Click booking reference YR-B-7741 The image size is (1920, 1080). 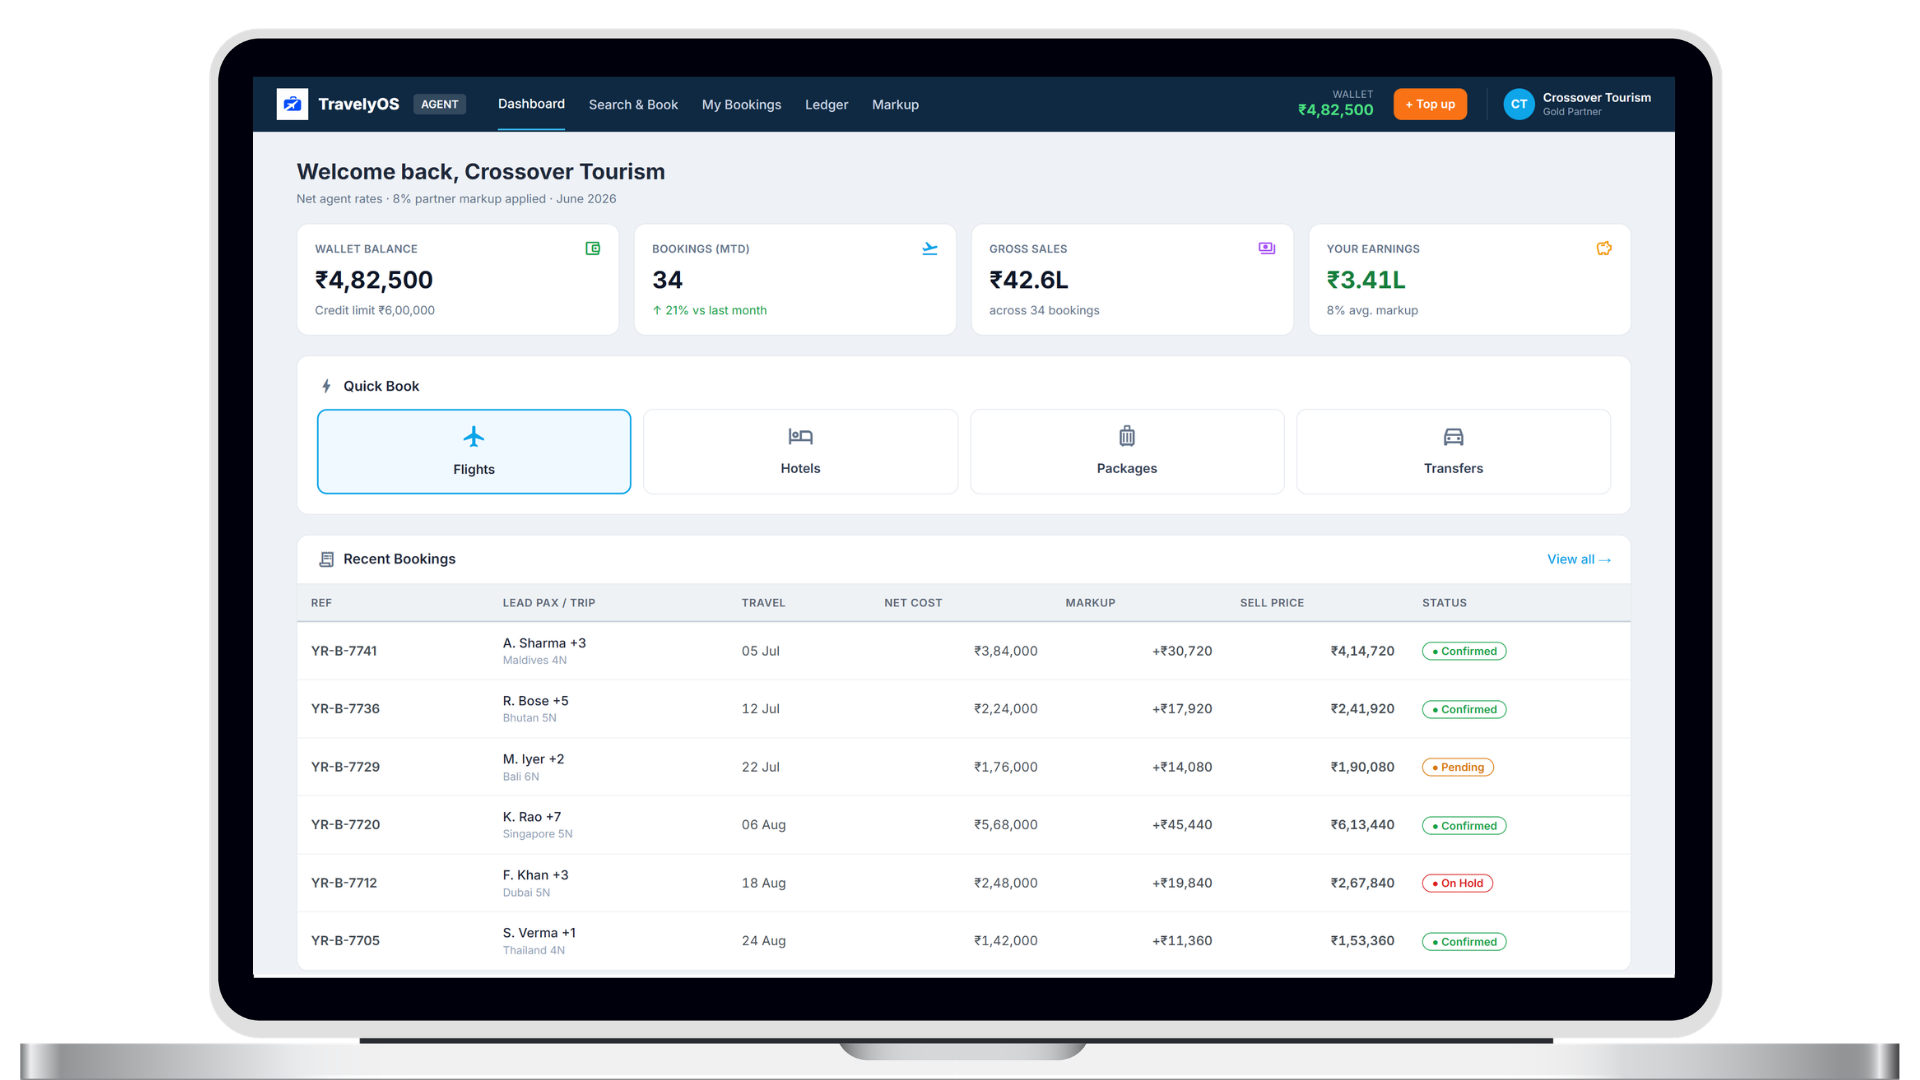(344, 651)
